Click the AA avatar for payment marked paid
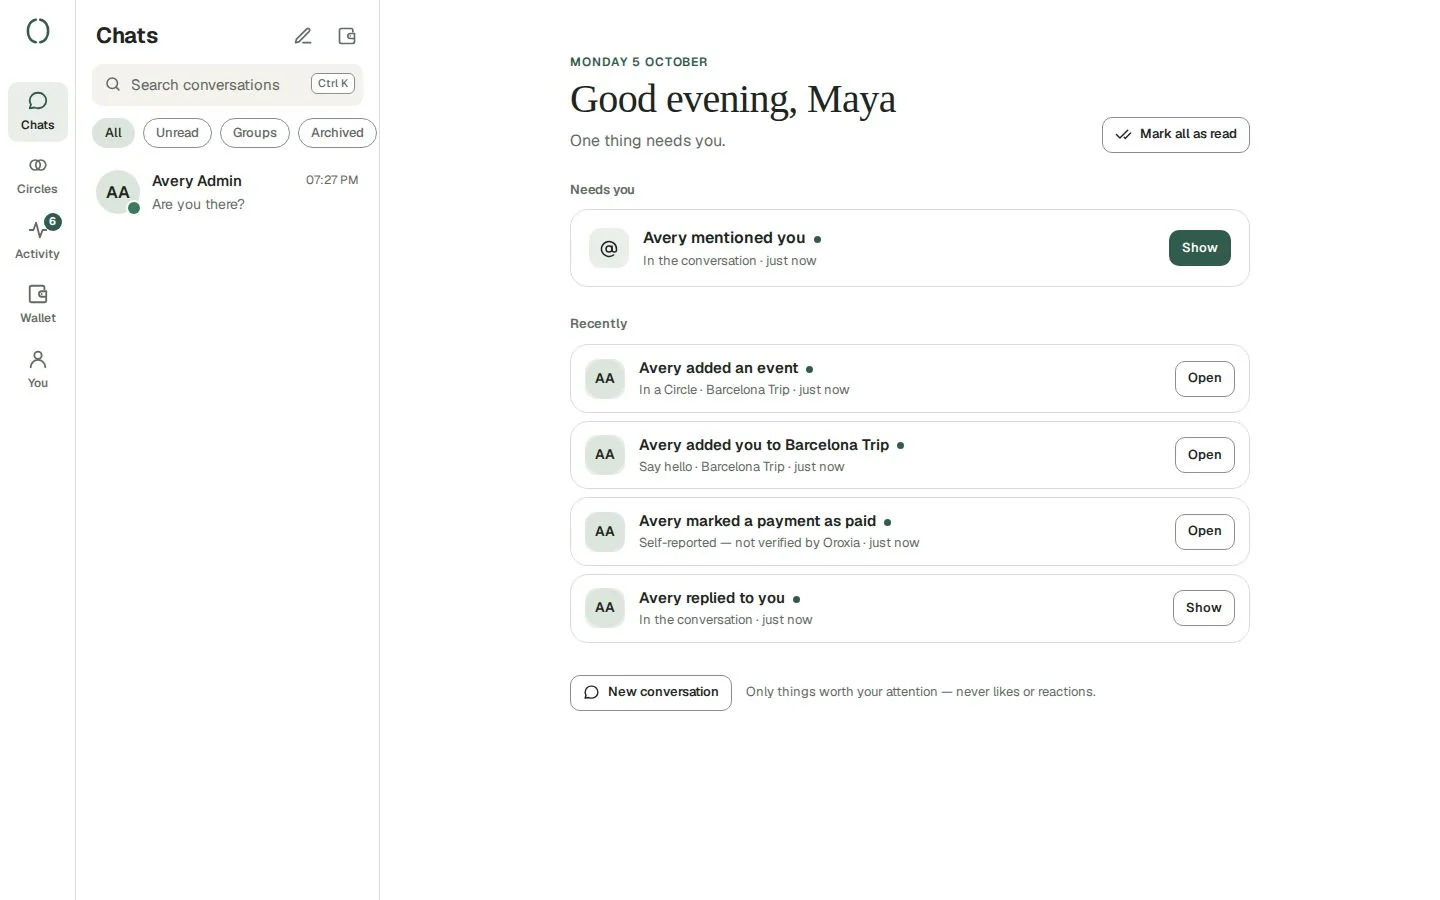Image resolution: width=1440 pixels, height=900 pixels. click(x=605, y=532)
